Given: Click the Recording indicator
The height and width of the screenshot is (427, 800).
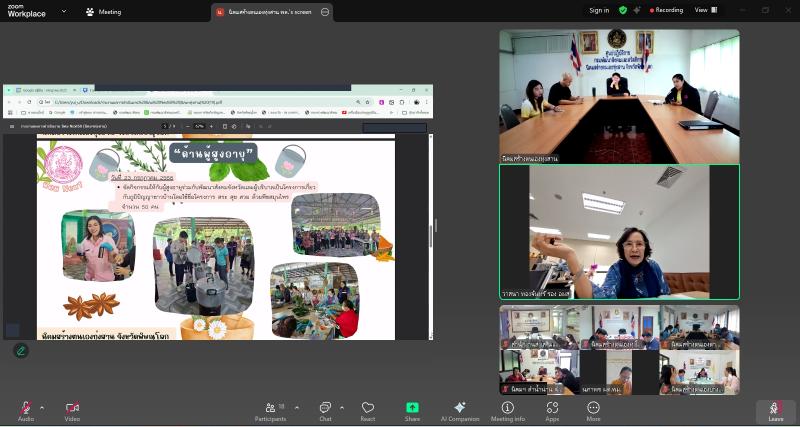Looking at the screenshot, I should pos(666,10).
